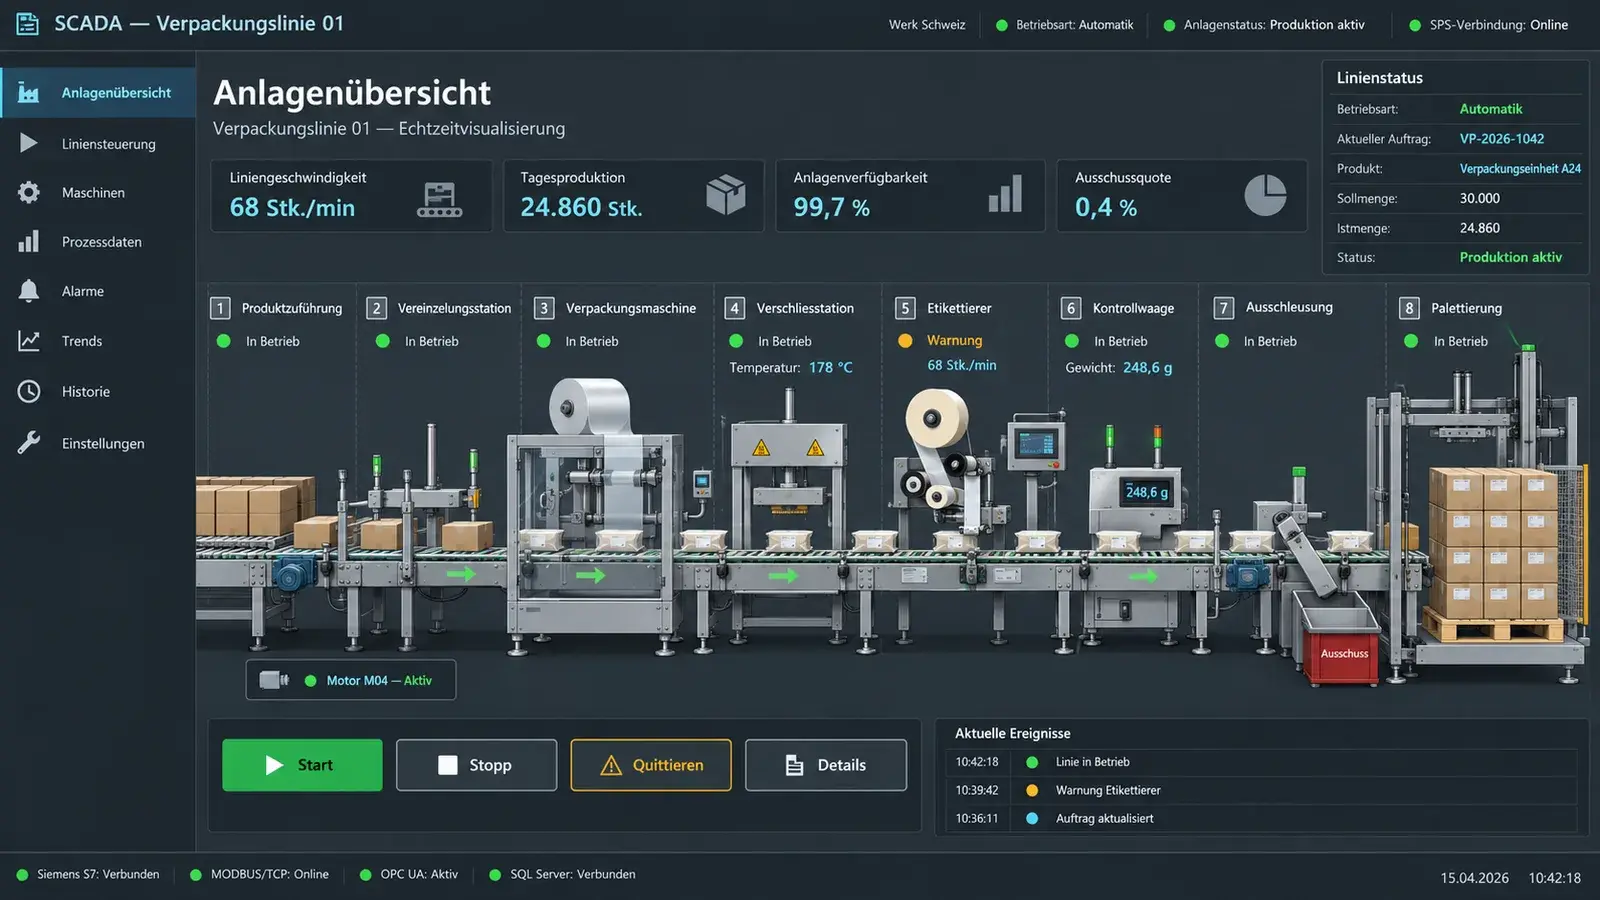Click the Prozessdaten bar chart icon
The image size is (1600, 900).
point(29,241)
